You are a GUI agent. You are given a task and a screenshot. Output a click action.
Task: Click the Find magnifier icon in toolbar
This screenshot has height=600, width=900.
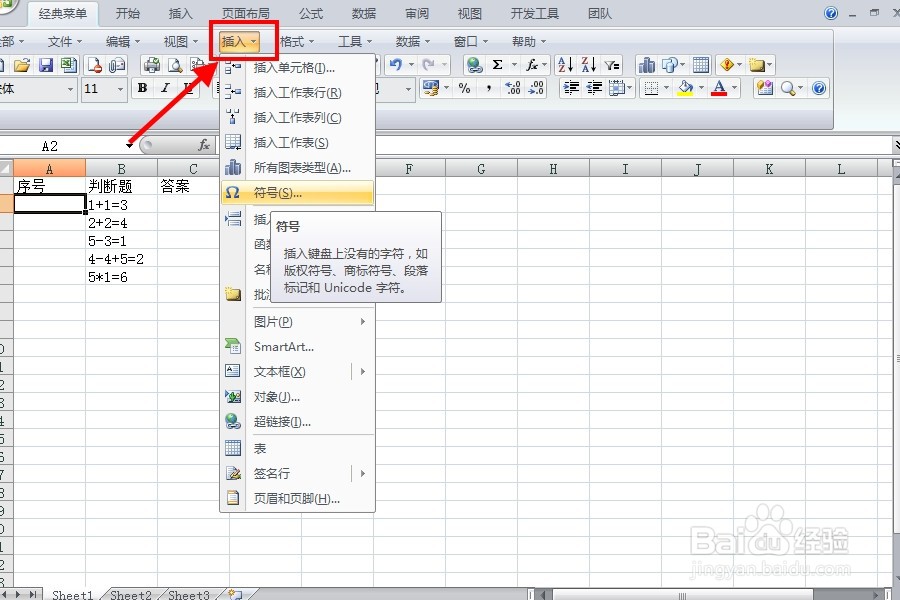point(788,88)
